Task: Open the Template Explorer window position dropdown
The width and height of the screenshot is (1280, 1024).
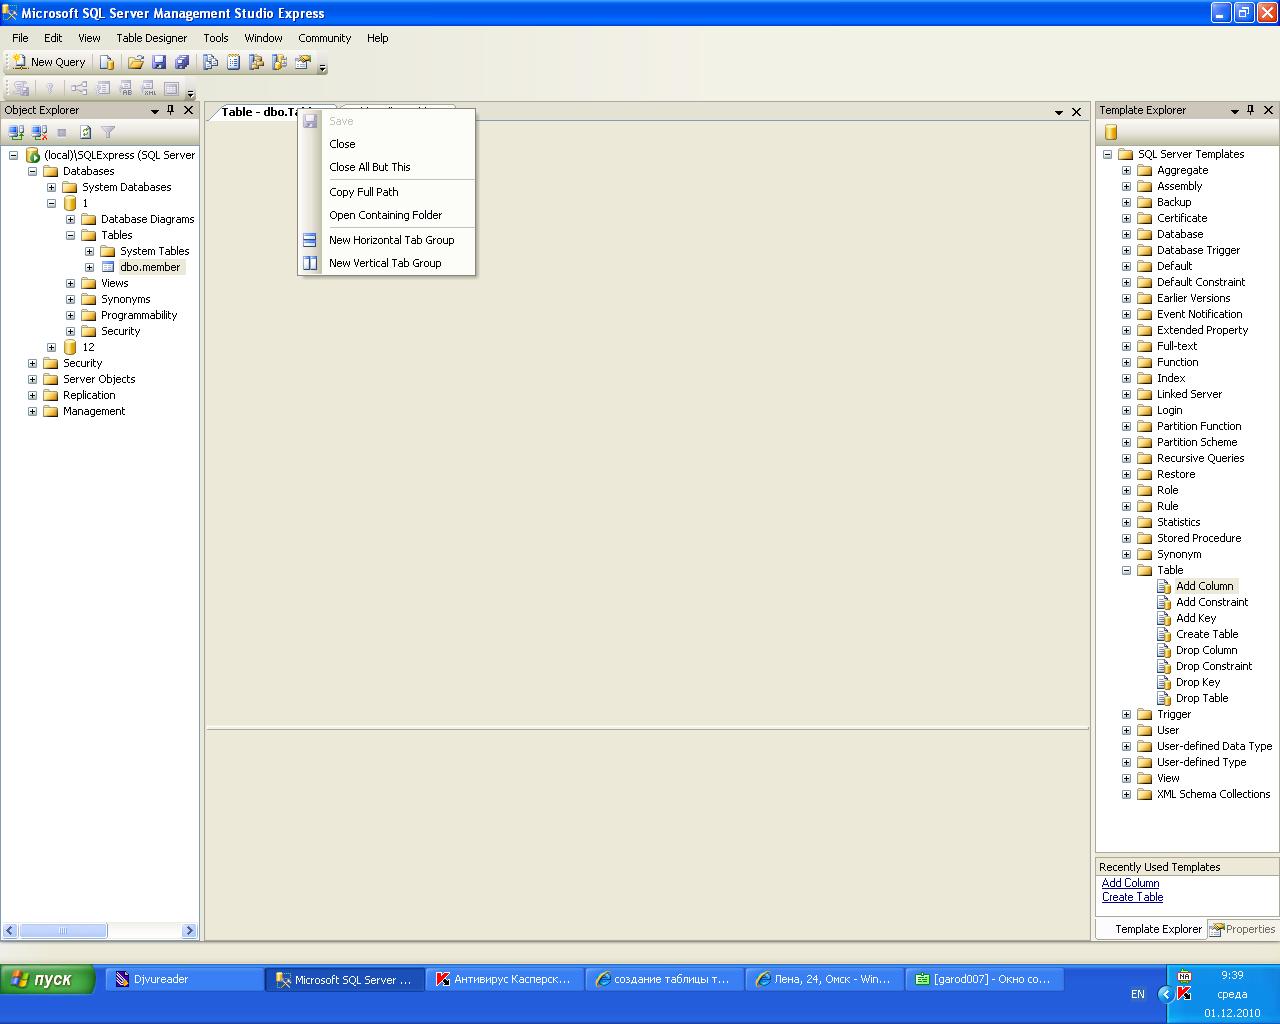Action: (1235, 111)
